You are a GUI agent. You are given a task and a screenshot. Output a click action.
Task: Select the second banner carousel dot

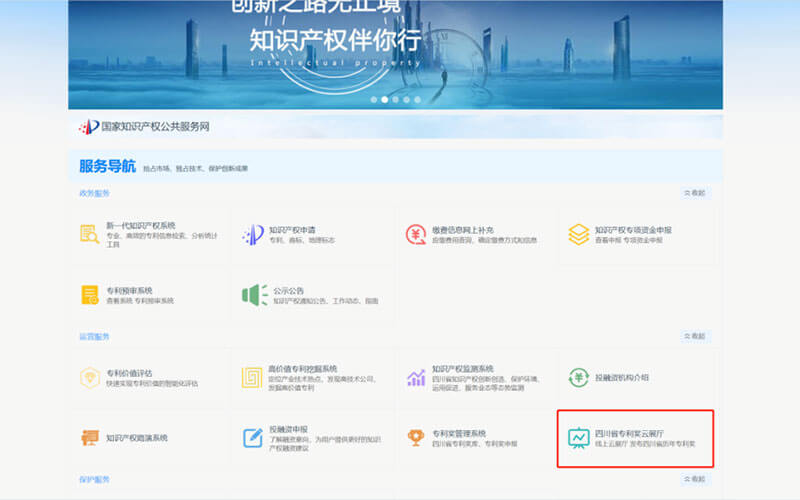click(x=385, y=100)
